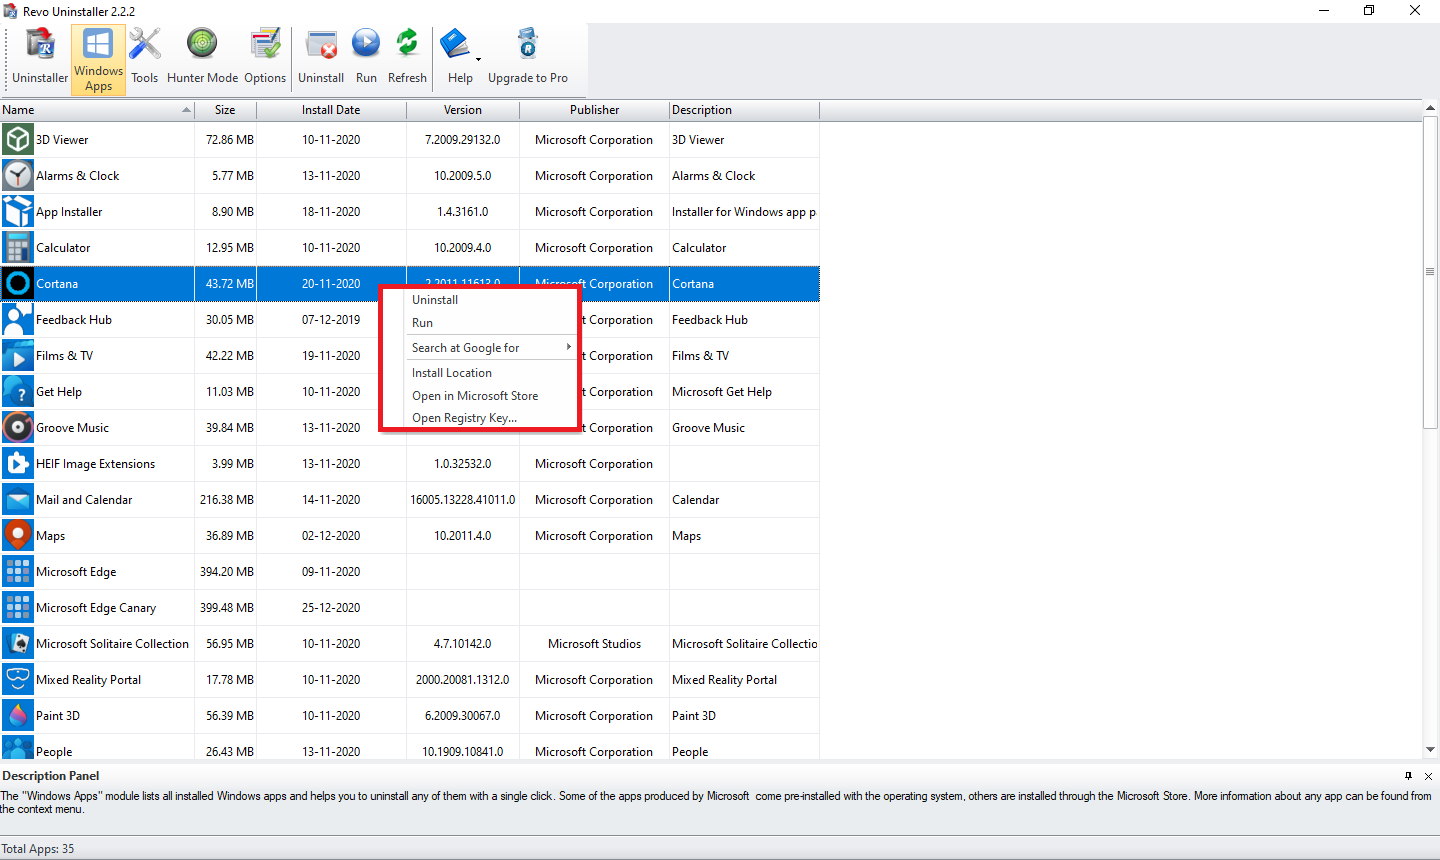This screenshot has width=1440, height=860.
Task: Select the Cortana app icon
Action: [18, 284]
